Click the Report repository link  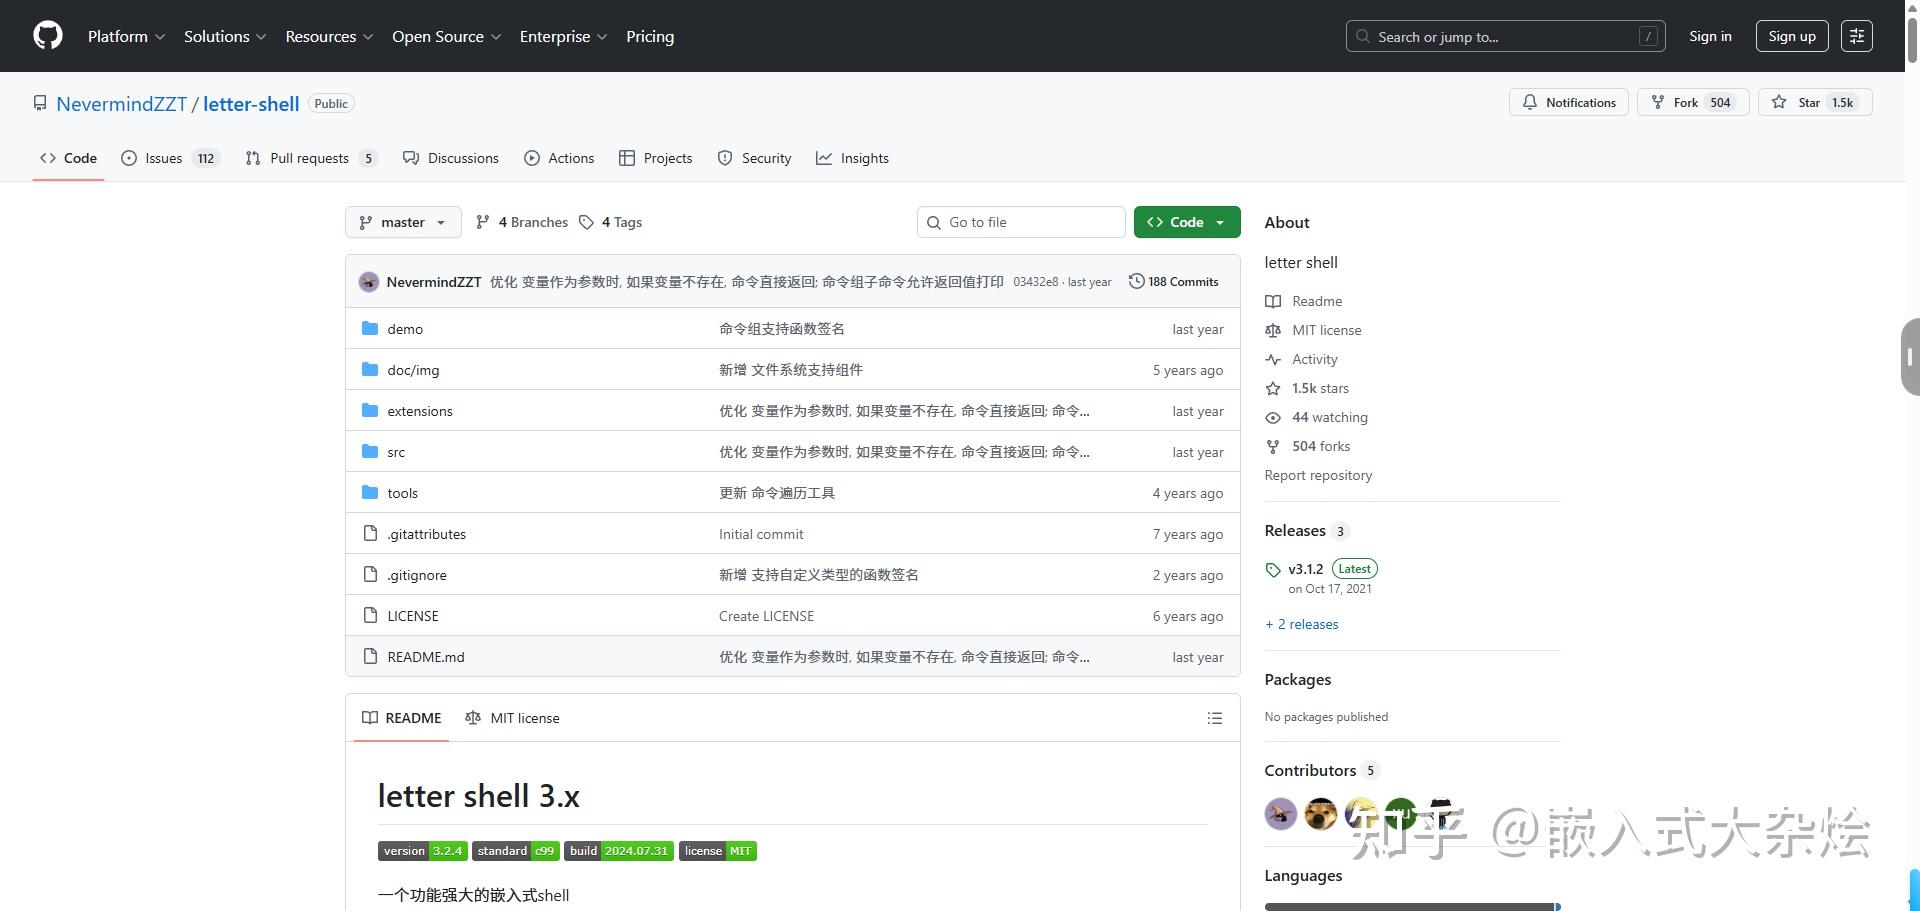(1318, 475)
